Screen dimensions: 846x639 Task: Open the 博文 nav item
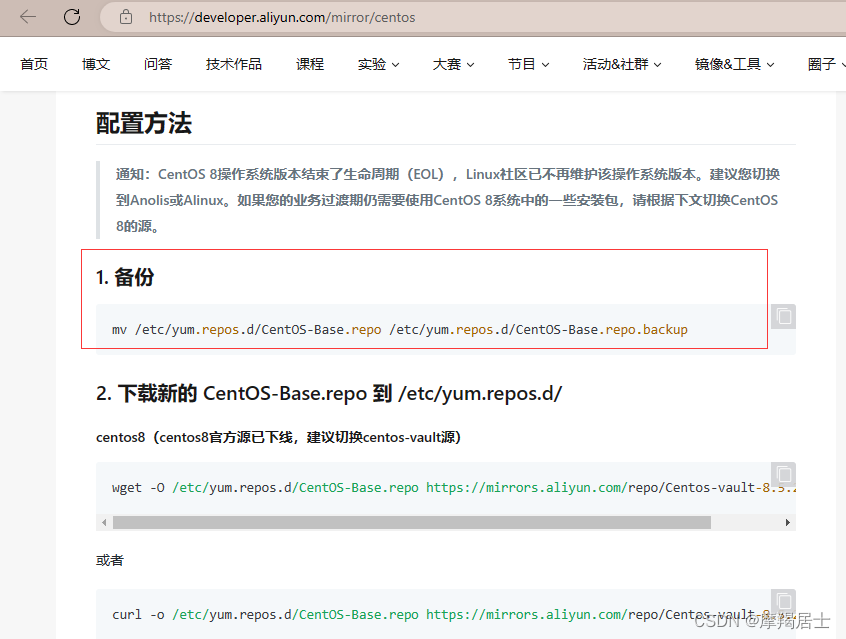pos(96,64)
